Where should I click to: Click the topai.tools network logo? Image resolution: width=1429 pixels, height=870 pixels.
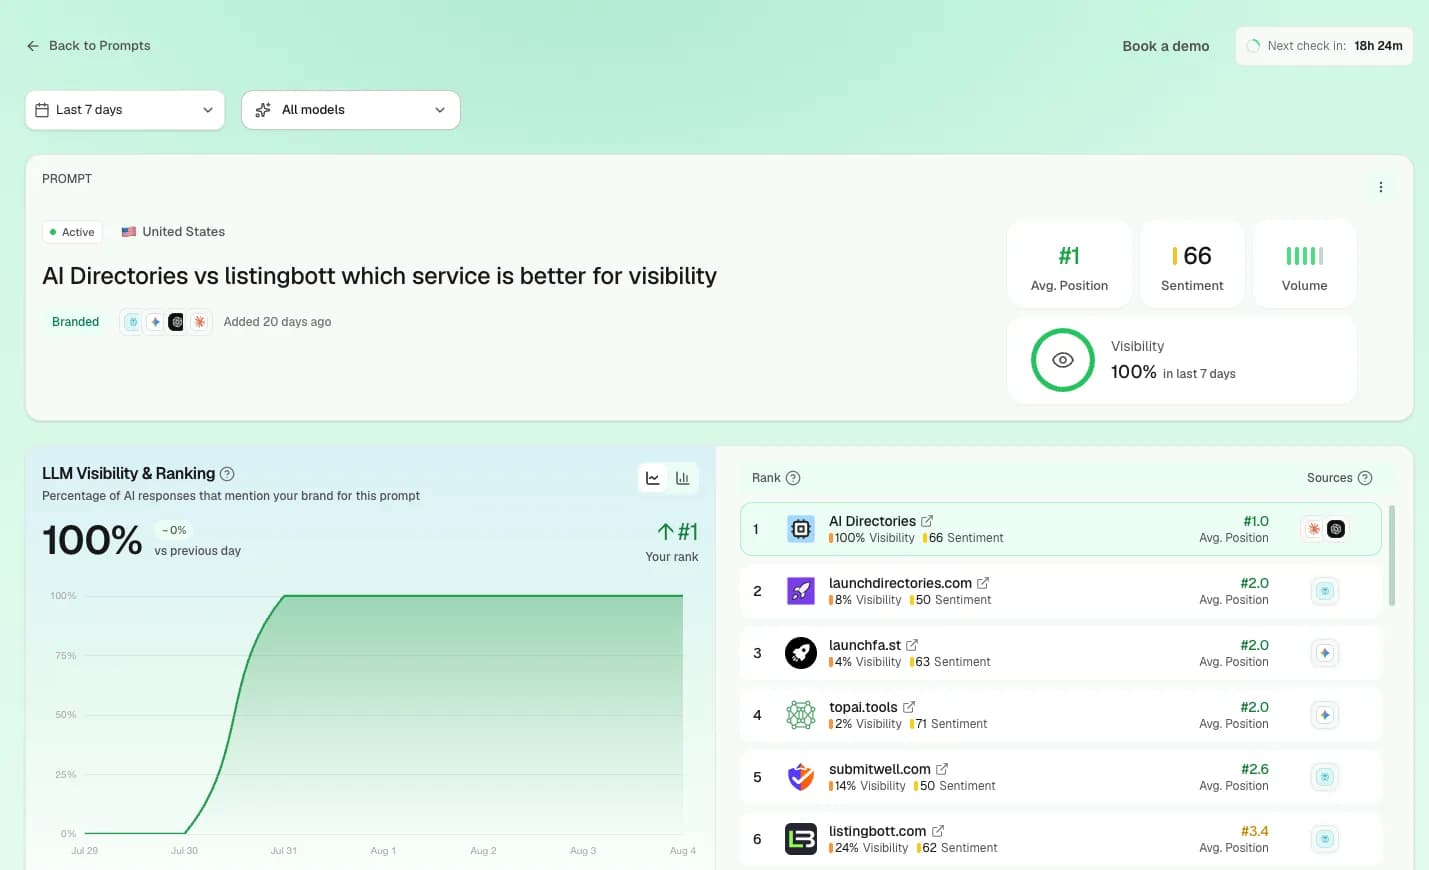pos(801,715)
